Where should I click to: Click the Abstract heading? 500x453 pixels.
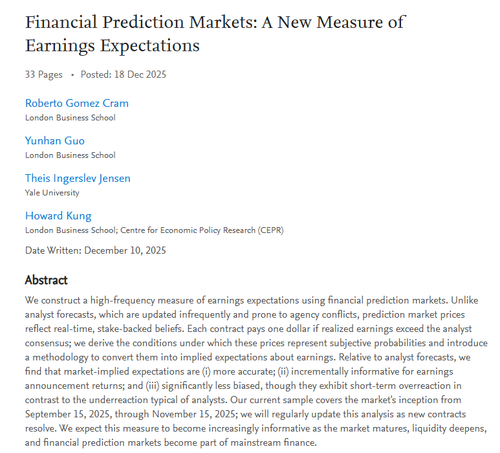tap(46, 280)
